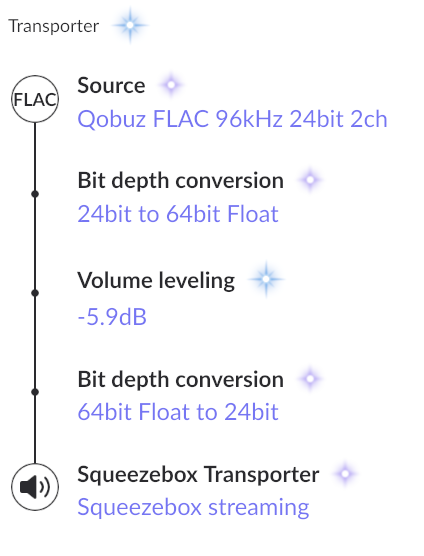Click the Source heading

(111, 85)
